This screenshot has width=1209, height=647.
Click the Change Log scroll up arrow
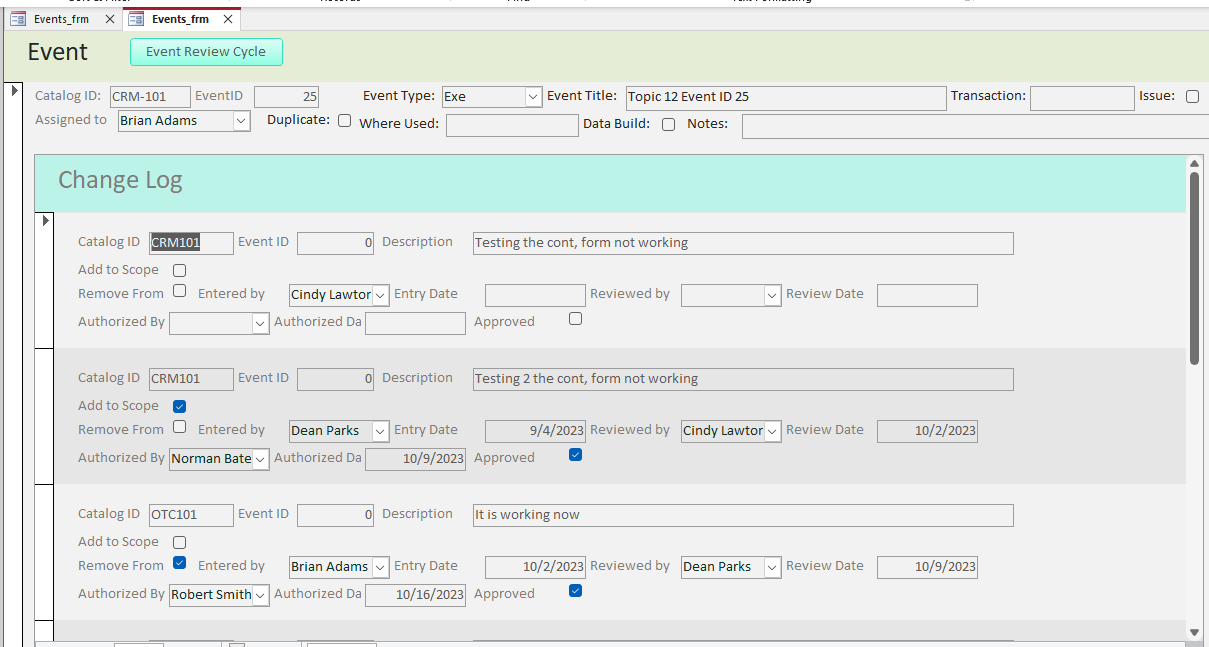(1194, 163)
